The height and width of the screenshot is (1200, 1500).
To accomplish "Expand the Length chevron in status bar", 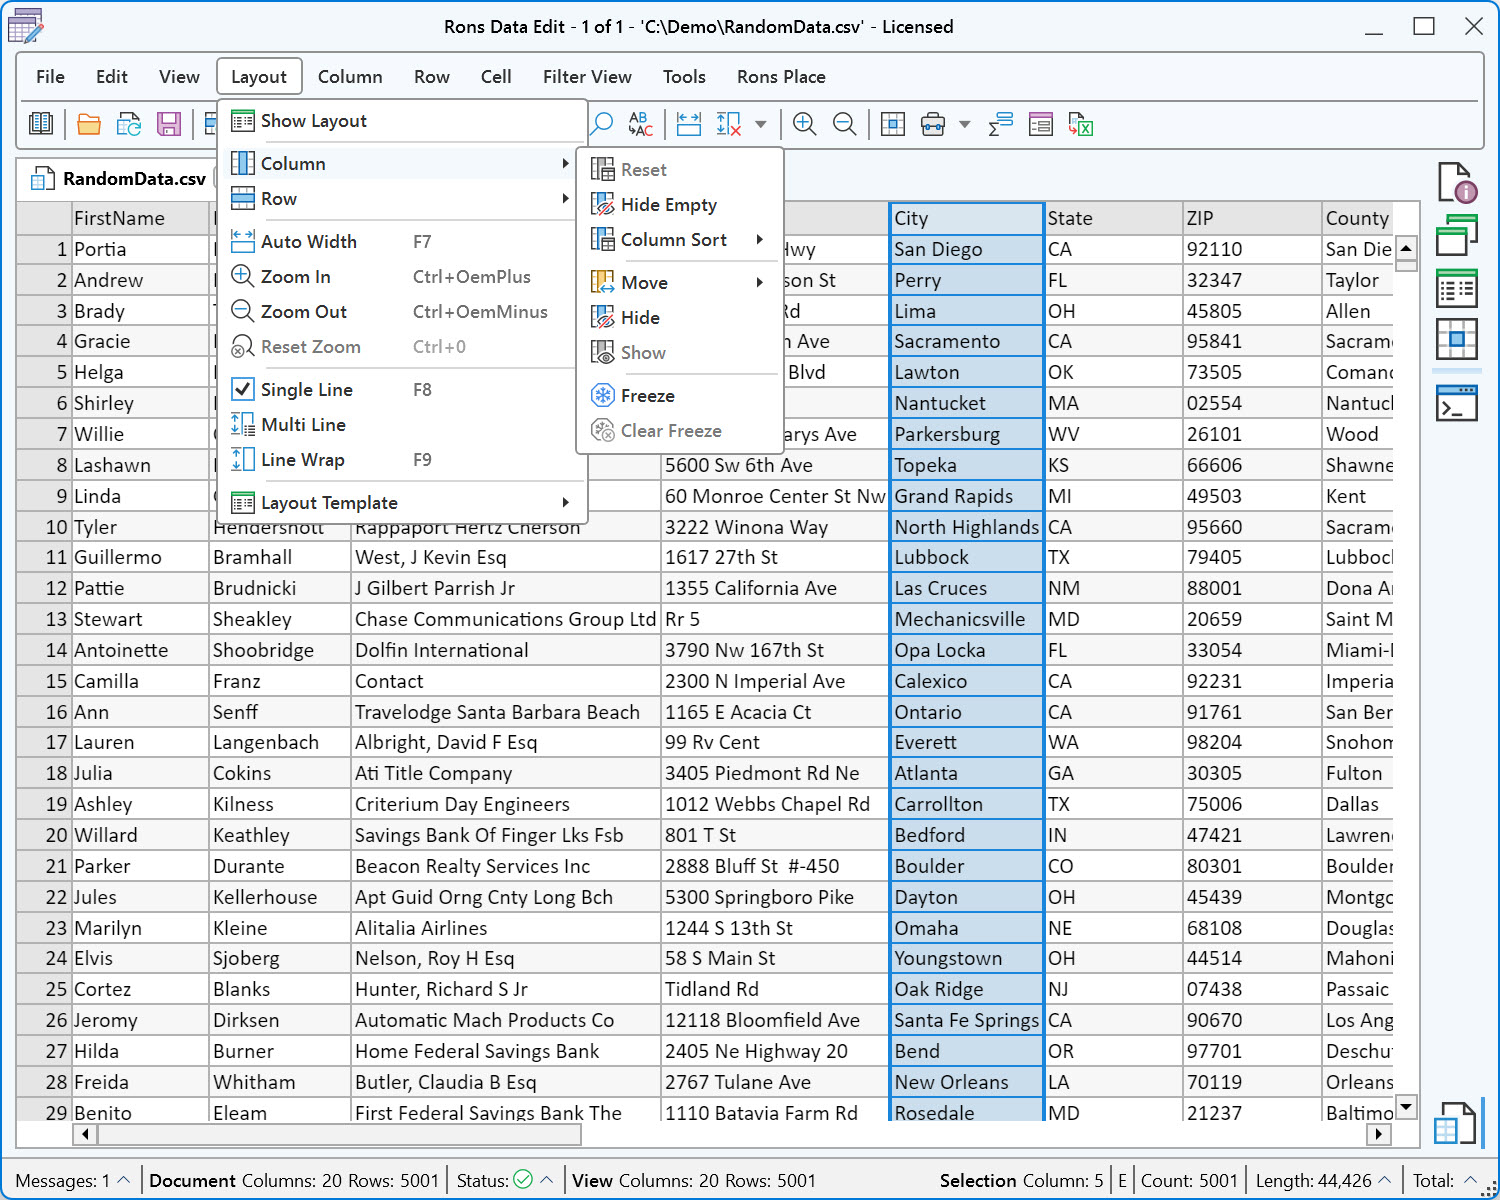I will [1385, 1180].
